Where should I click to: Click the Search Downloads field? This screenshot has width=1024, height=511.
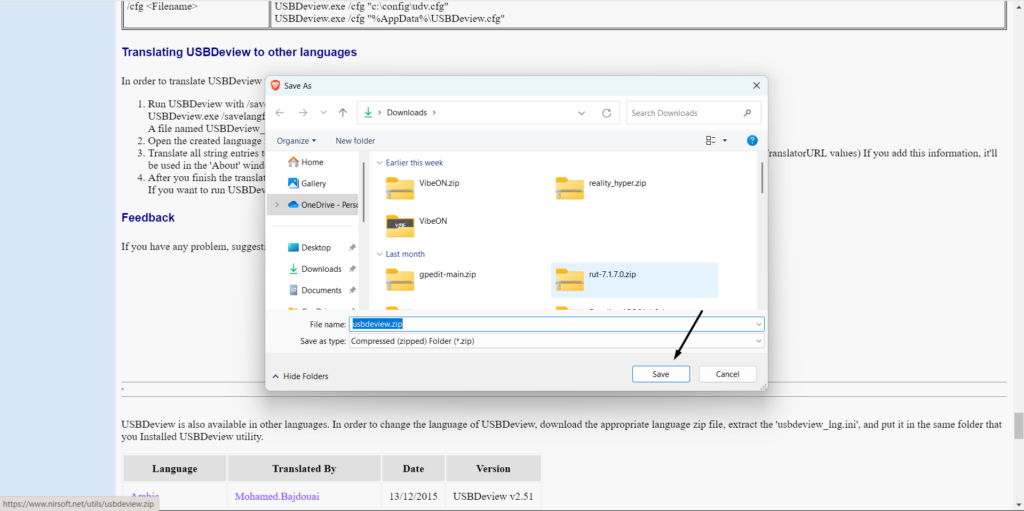click(x=685, y=113)
